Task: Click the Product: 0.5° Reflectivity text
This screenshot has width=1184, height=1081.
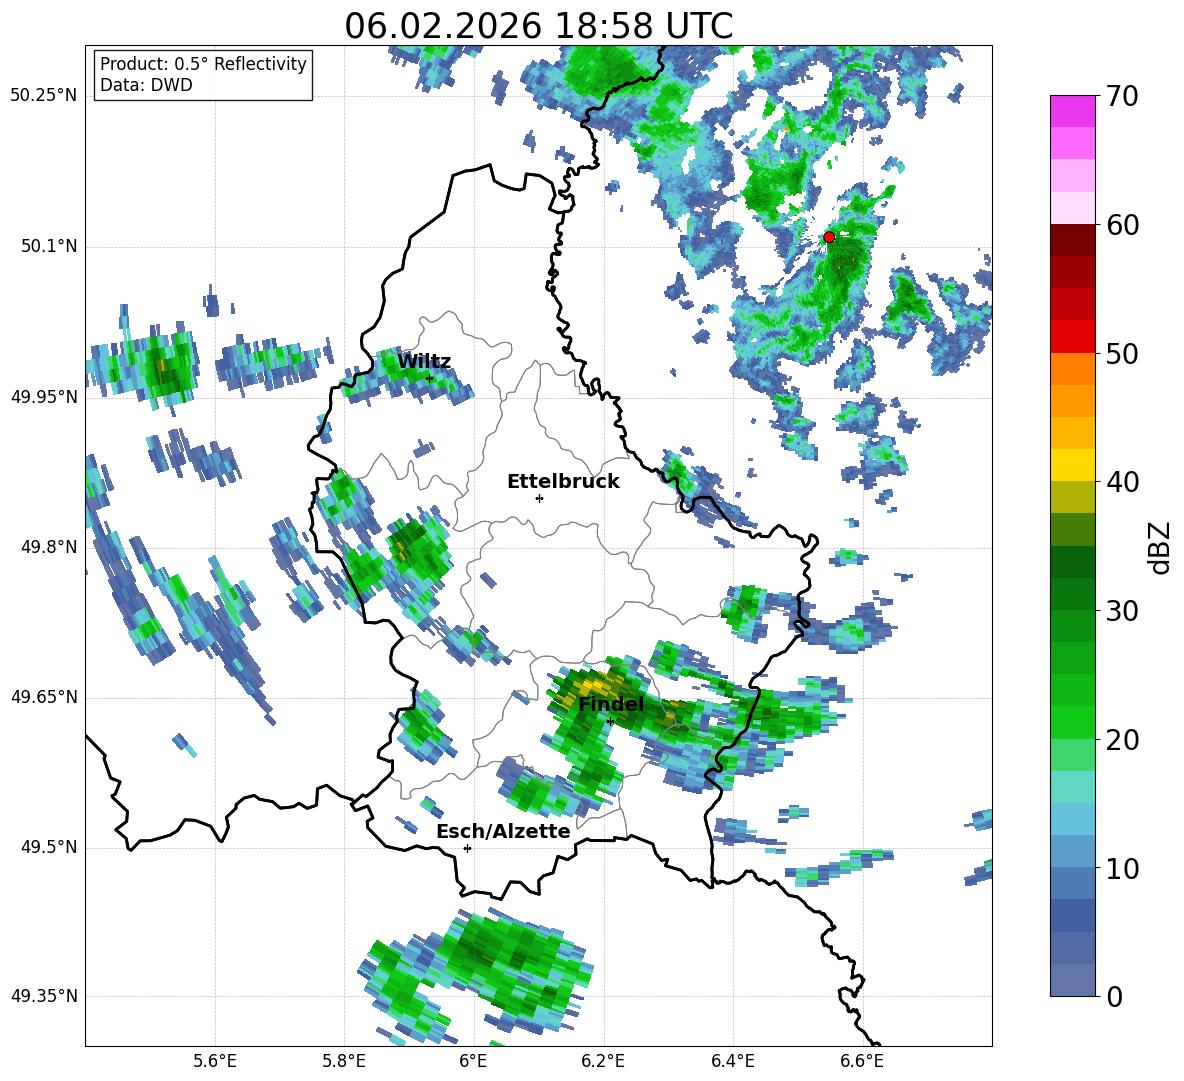Action: (x=203, y=64)
